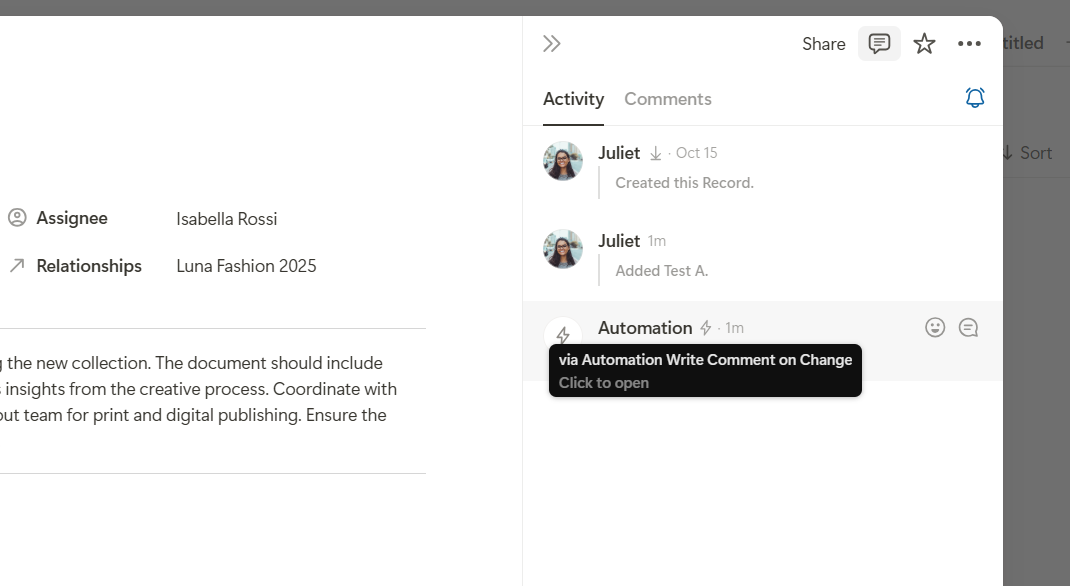Click into the record description text
Image resolution: width=1070 pixels, height=586 pixels.
[200, 389]
